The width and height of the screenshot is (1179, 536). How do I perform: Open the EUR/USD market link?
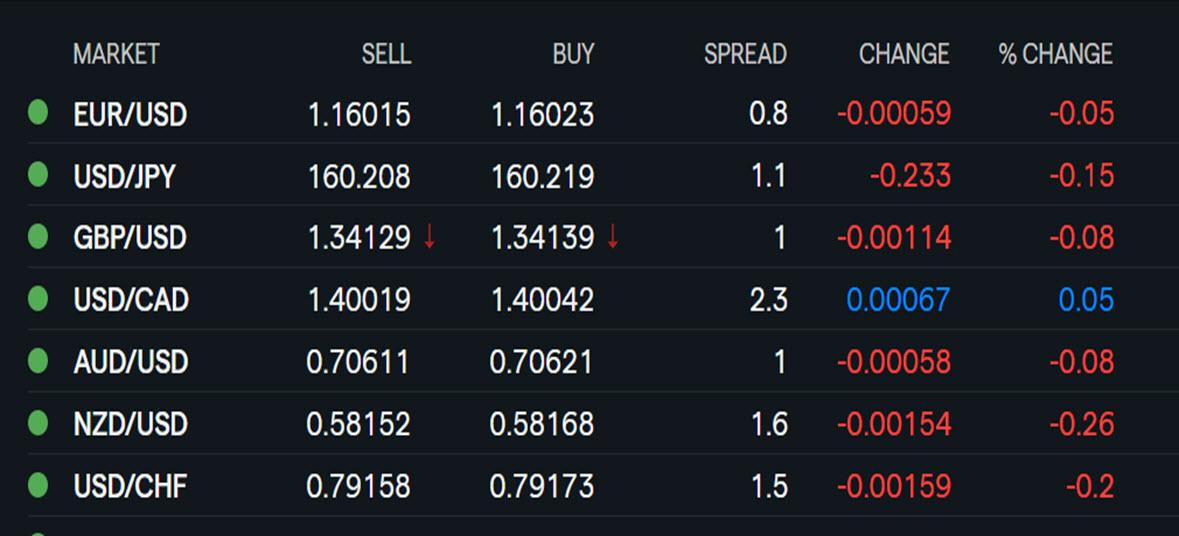click(x=130, y=115)
